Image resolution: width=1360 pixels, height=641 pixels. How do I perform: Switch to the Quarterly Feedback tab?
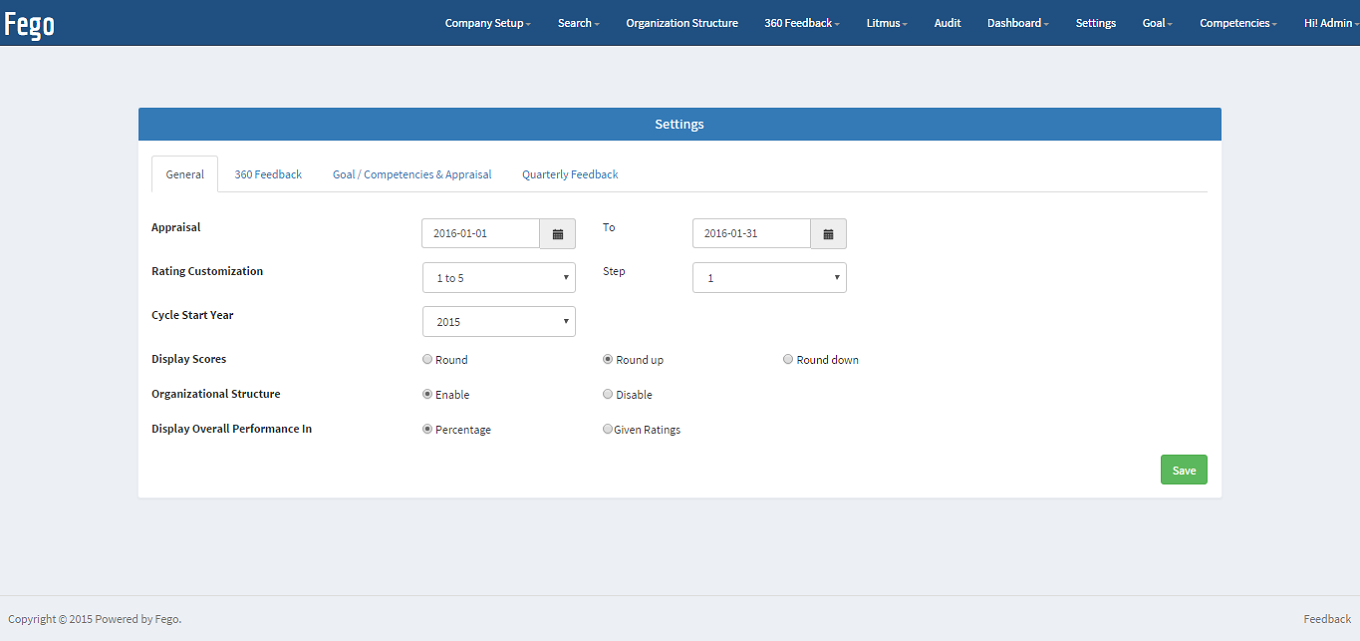tap(570, 175)
